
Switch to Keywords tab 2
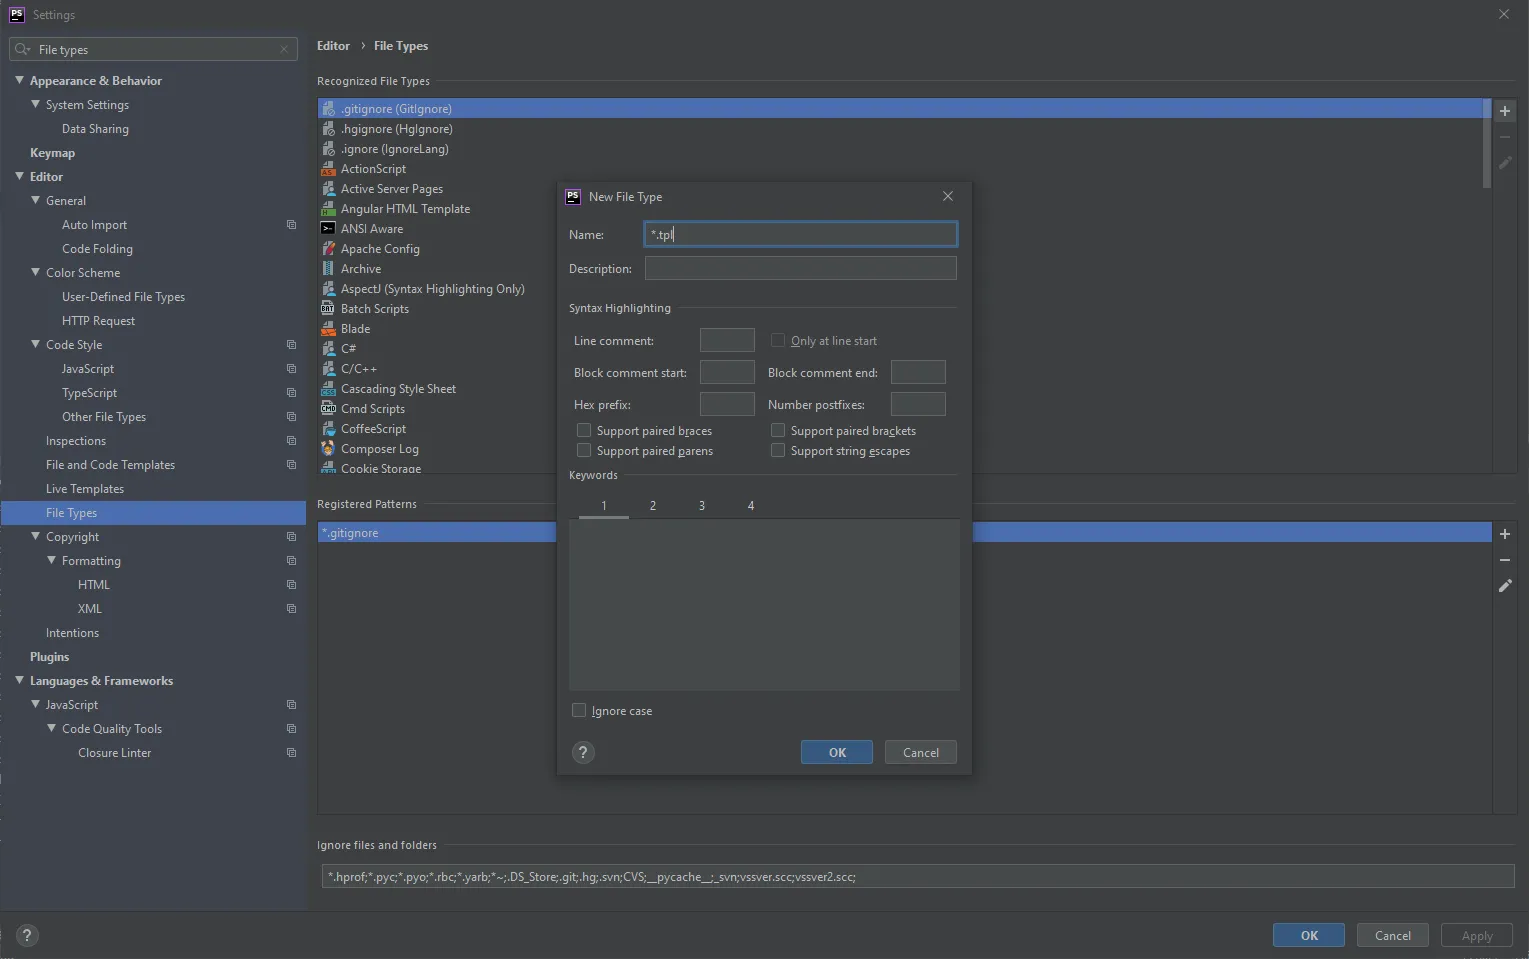[x=653, y=506]
